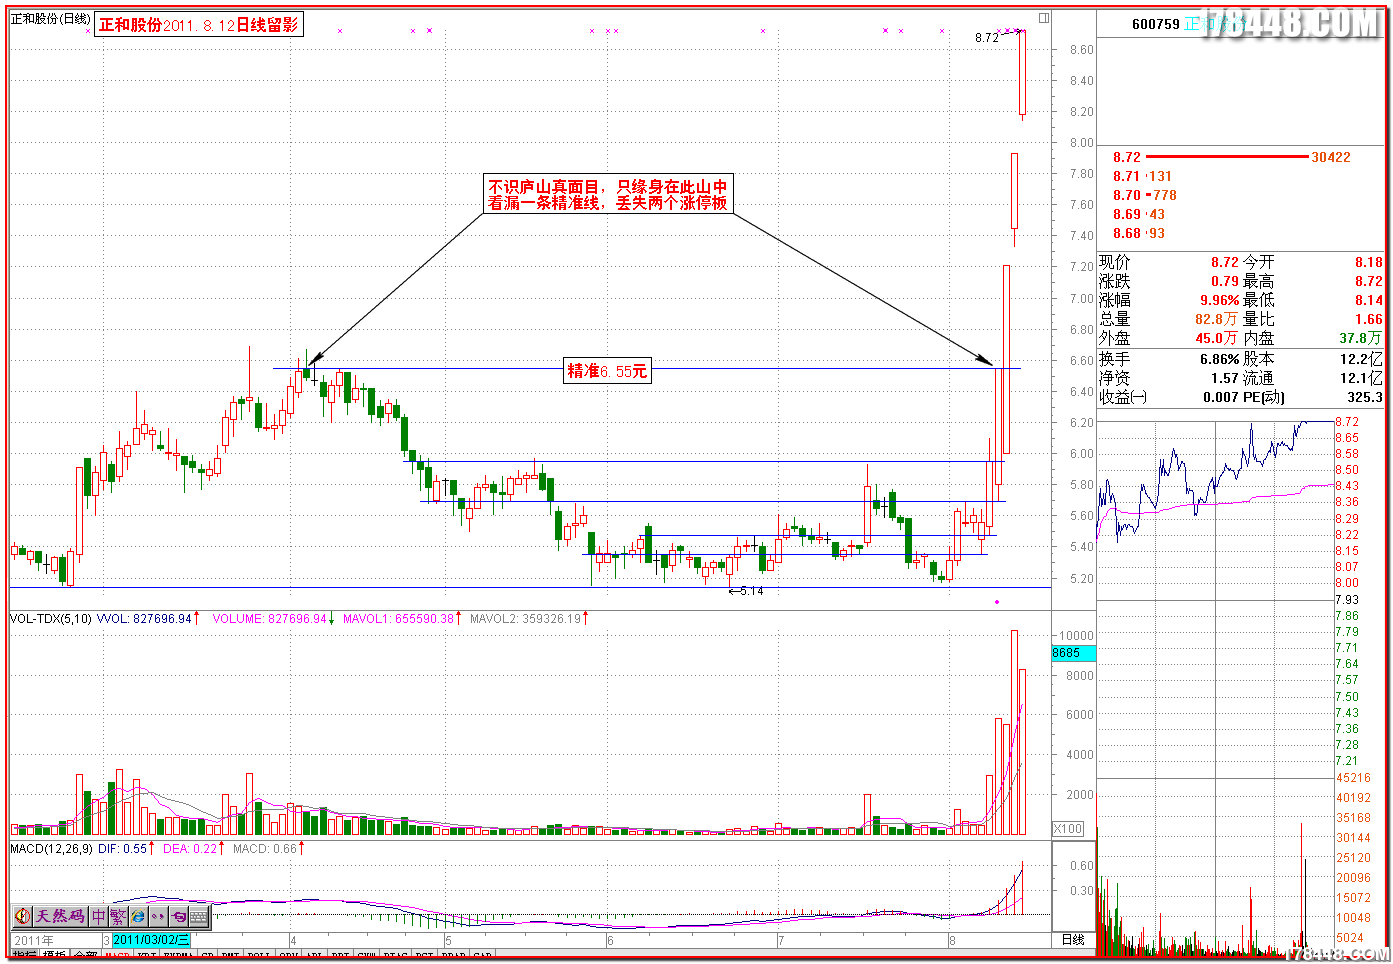Click the 2011年 year label
Image resolution: width=1393 pixels, height=964 pixels.
click(x=34, y=940)
